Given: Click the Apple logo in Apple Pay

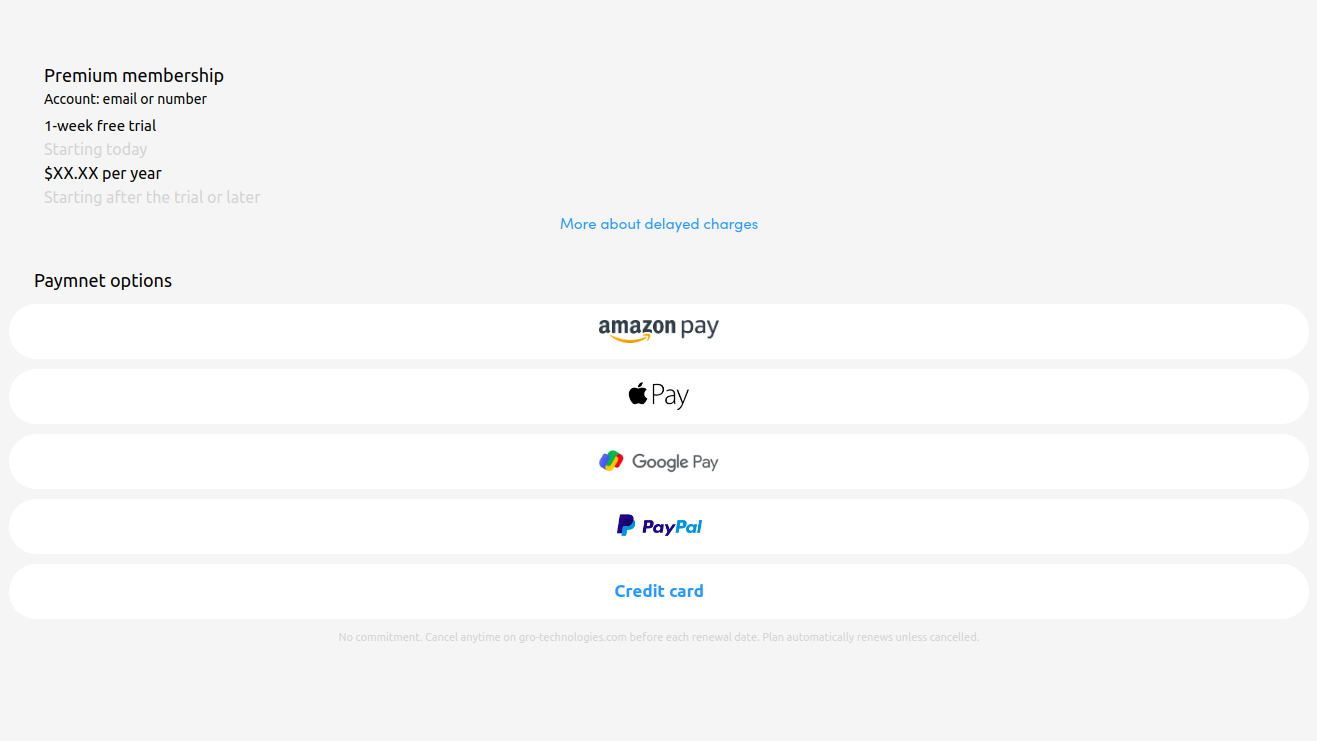Looking at the screenshot, I should (x=638, y=394).
